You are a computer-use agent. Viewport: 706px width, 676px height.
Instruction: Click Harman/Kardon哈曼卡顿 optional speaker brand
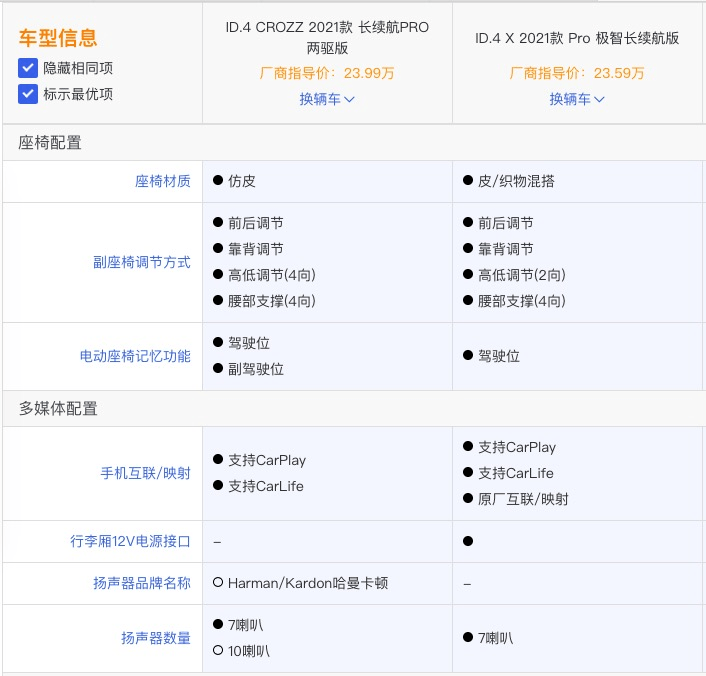308,583
